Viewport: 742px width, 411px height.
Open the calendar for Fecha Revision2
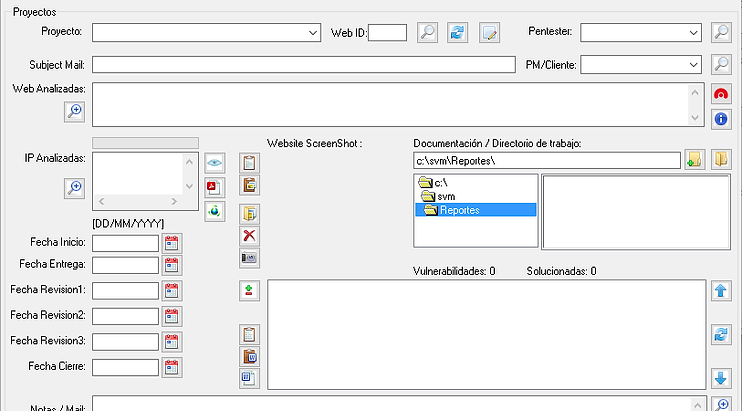coord(172,316)
